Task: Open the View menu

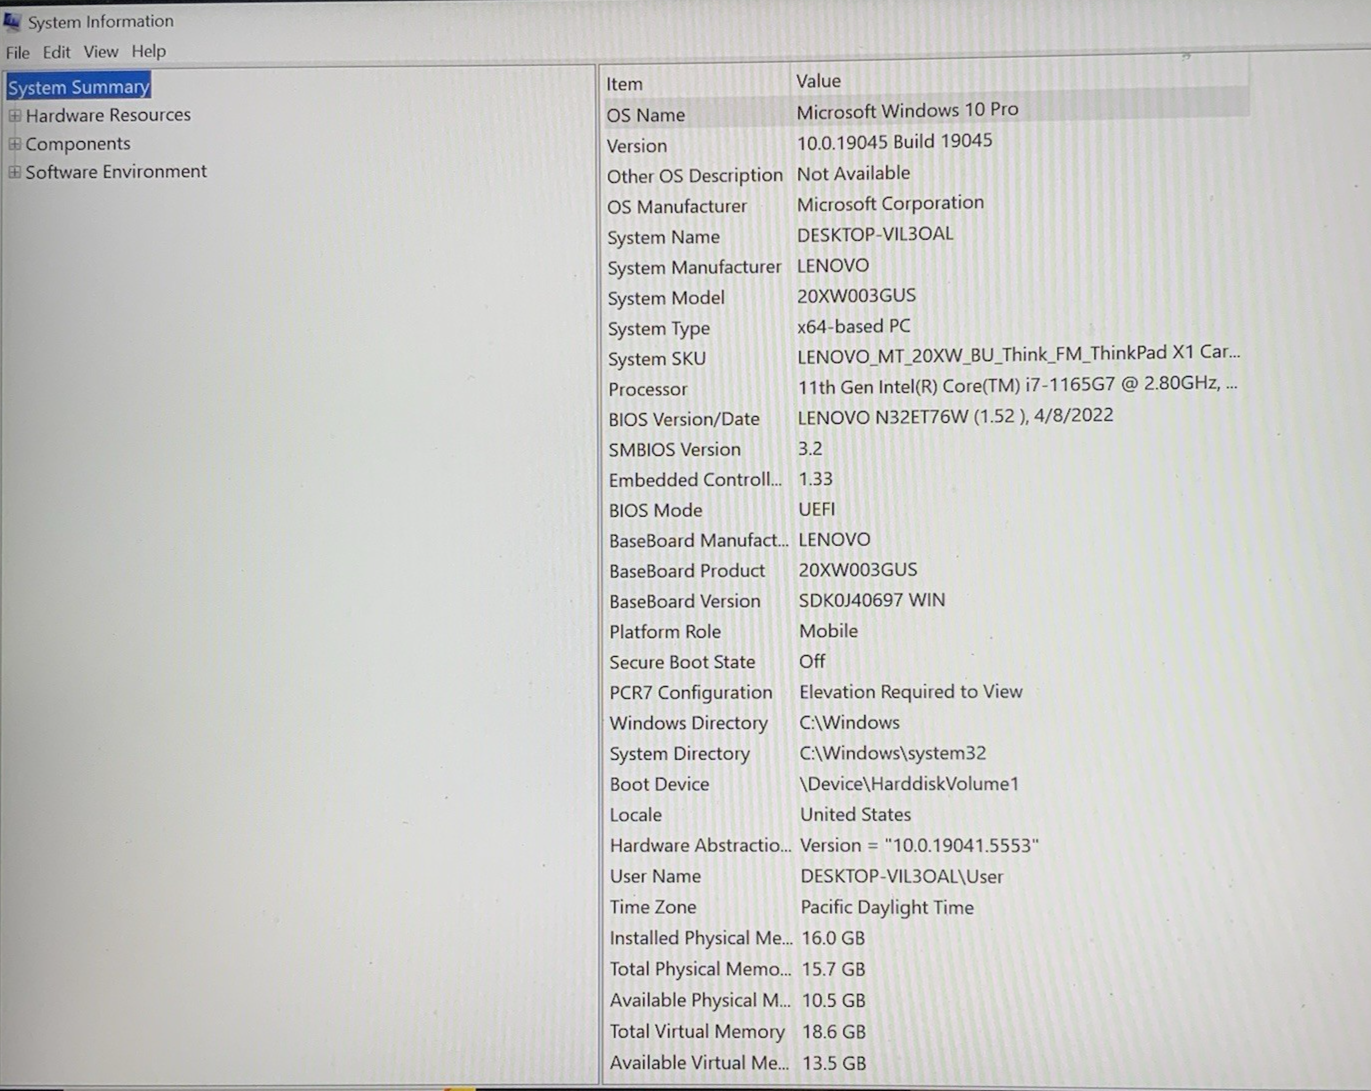Action: [x=100, y=52]
